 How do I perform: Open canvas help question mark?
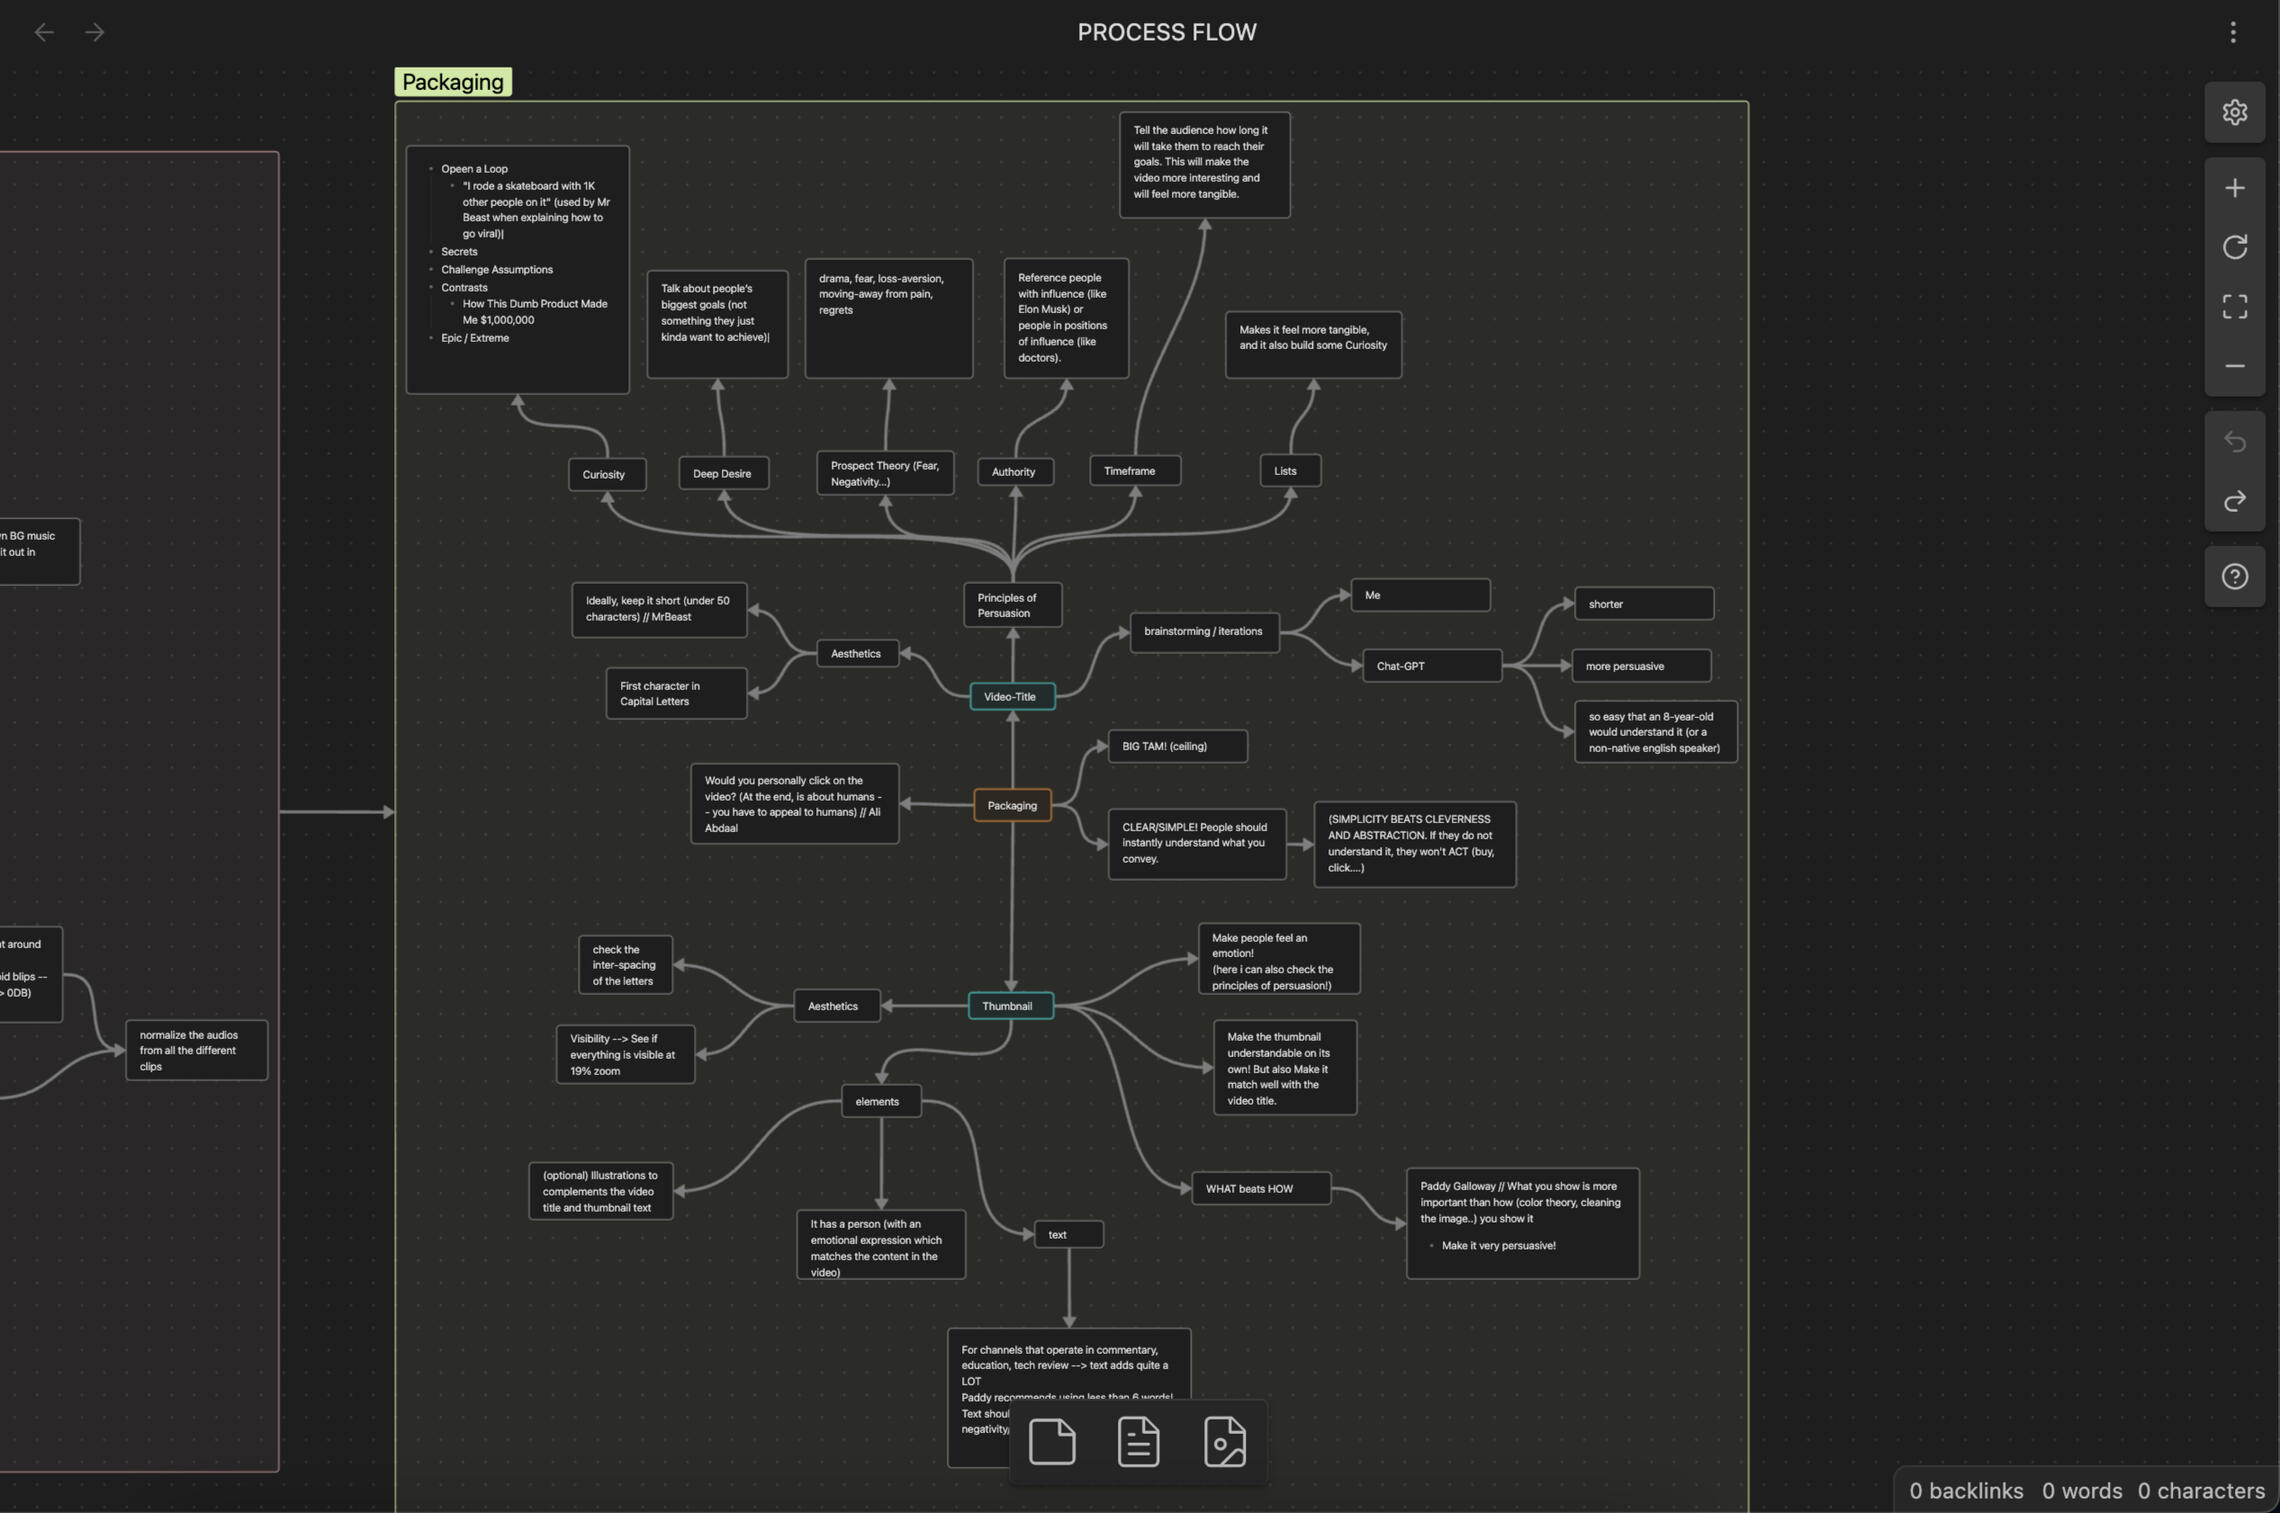pos(2234,577)
